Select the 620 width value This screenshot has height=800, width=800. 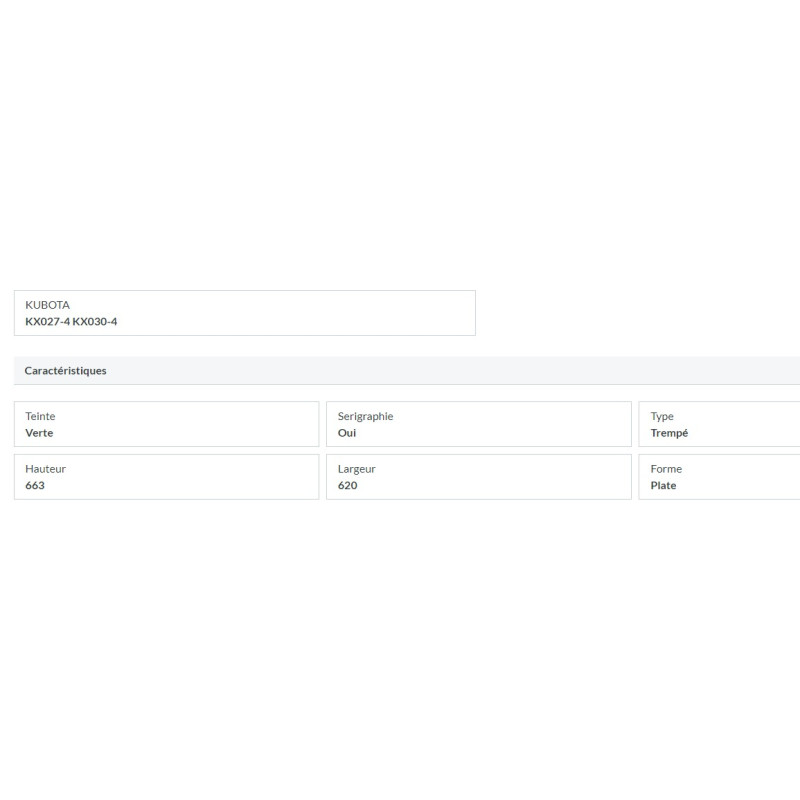(x=347, y=485)
